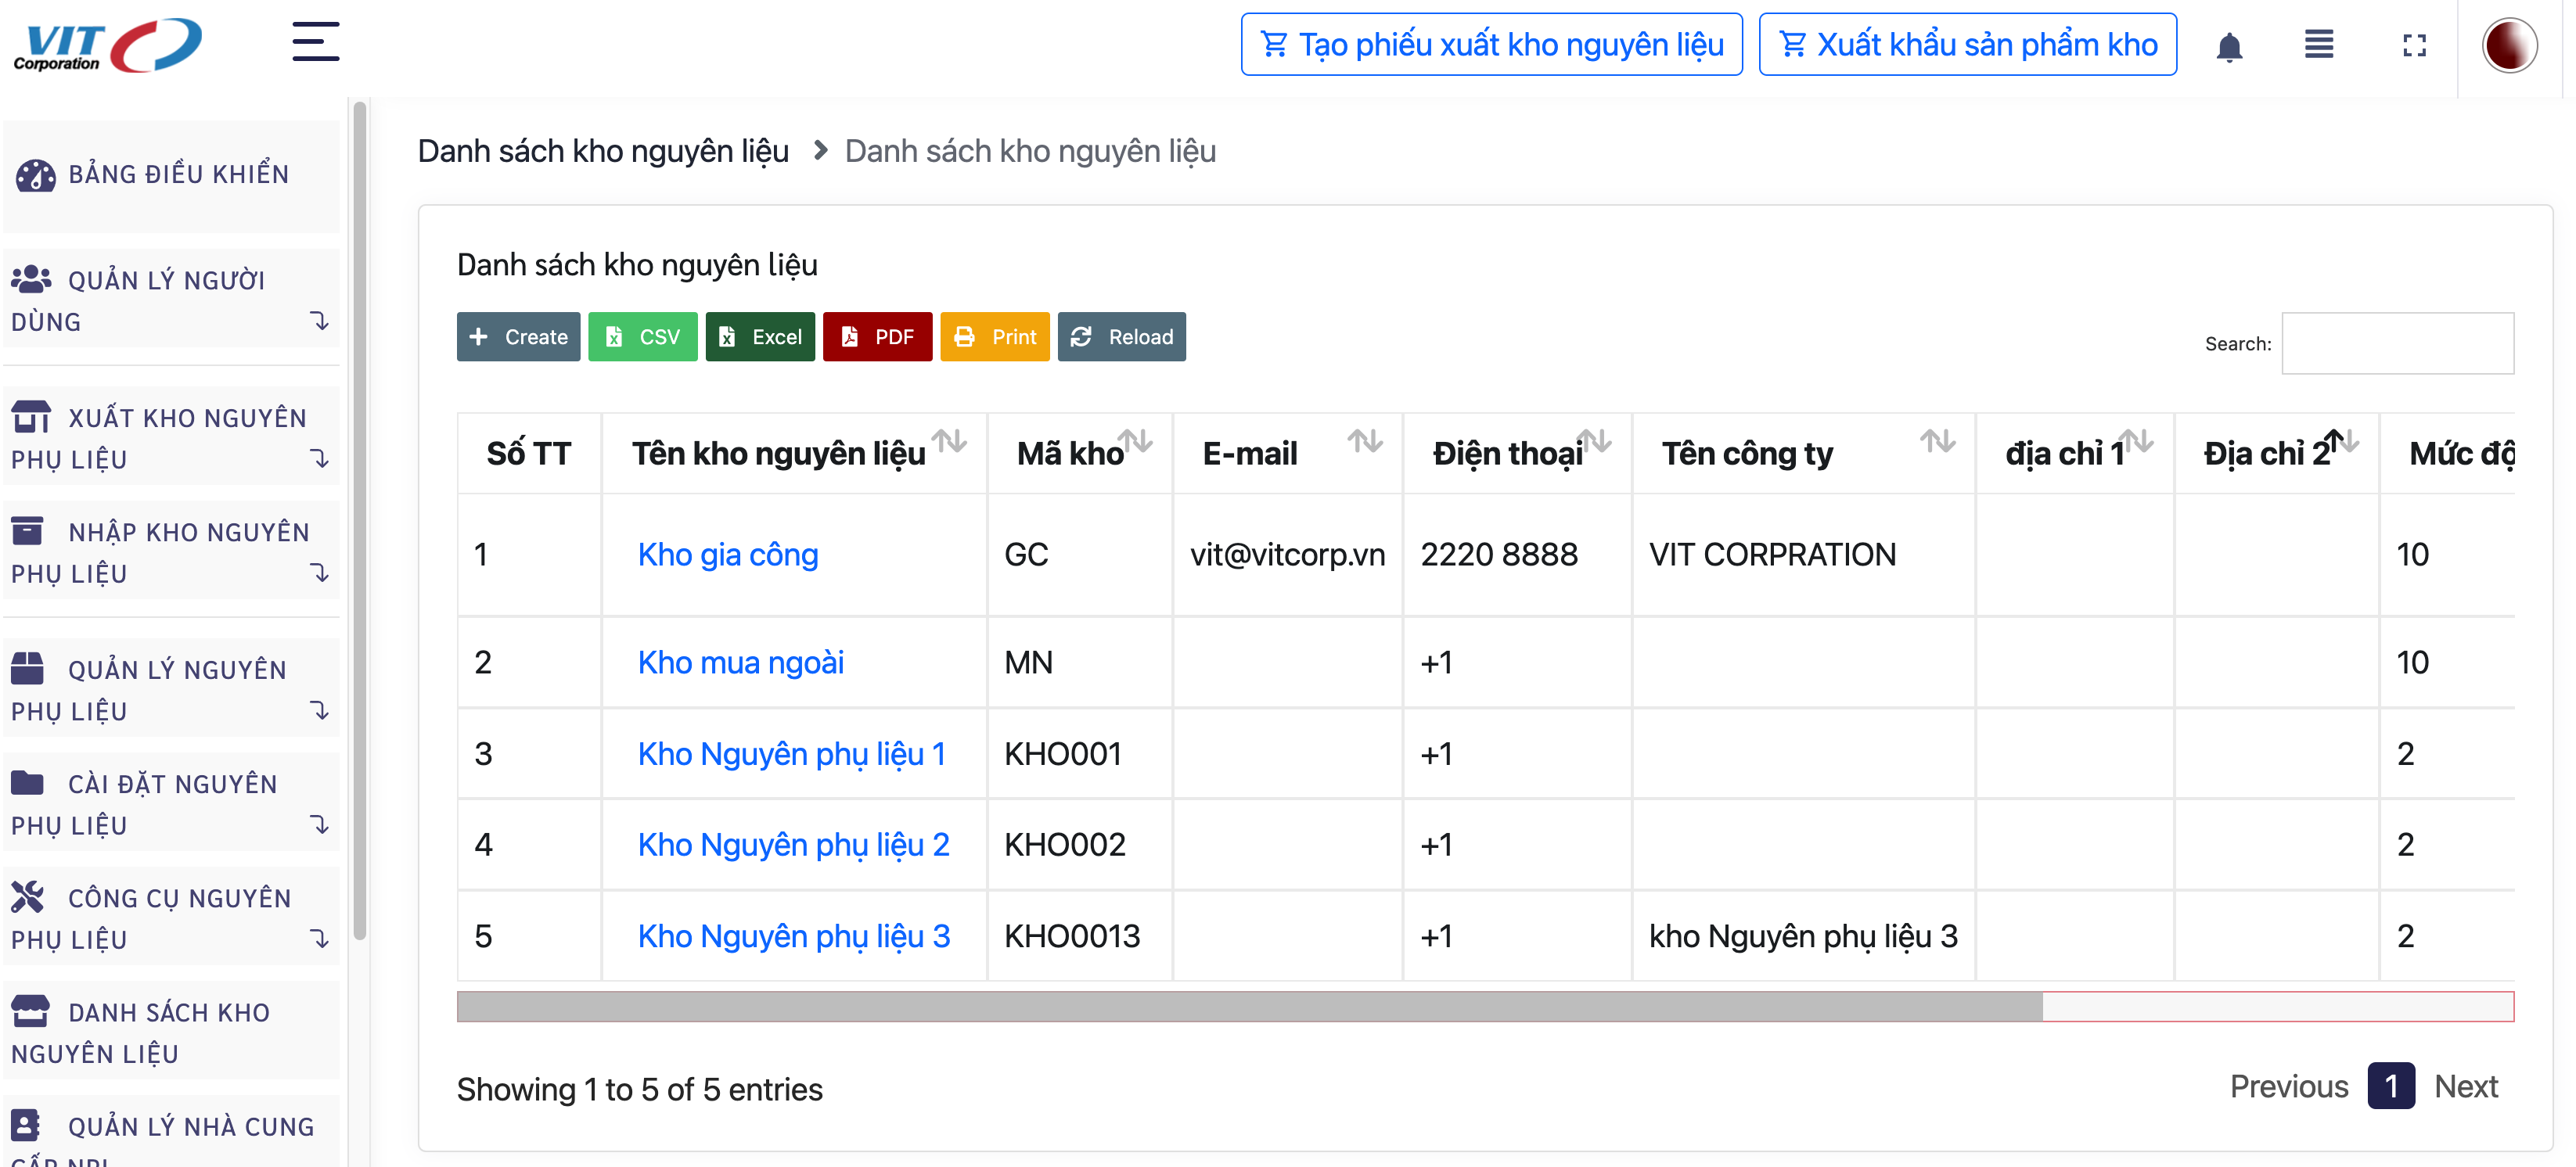
Task: Toggle the hamburger sidebar menu icon
Action: pyautogui.click(x=315, y=42)
